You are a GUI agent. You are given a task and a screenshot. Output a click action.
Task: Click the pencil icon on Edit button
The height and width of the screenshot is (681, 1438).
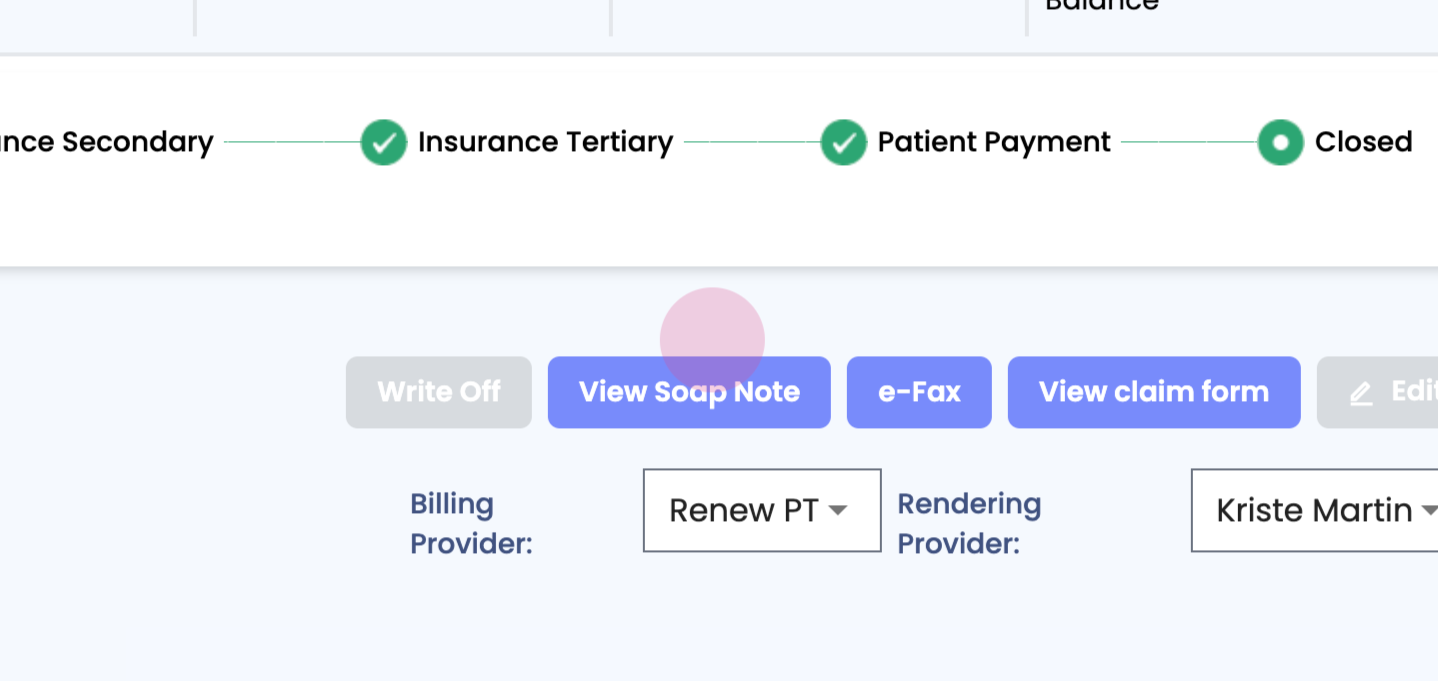click(1360, 393)
